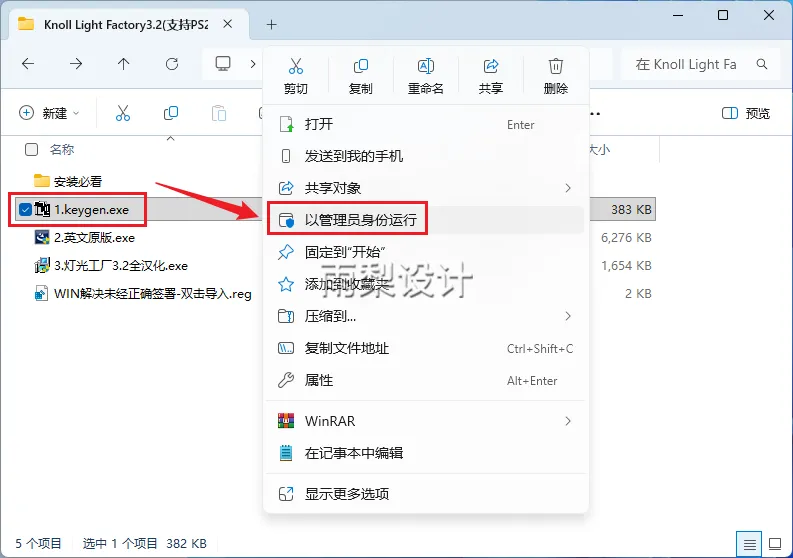Expand the WinRAR submenu

click(567, 421)
